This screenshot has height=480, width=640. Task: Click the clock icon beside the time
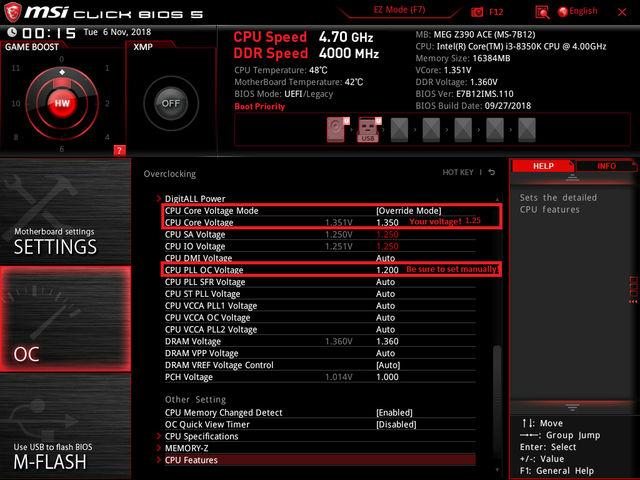click(12, 32)
